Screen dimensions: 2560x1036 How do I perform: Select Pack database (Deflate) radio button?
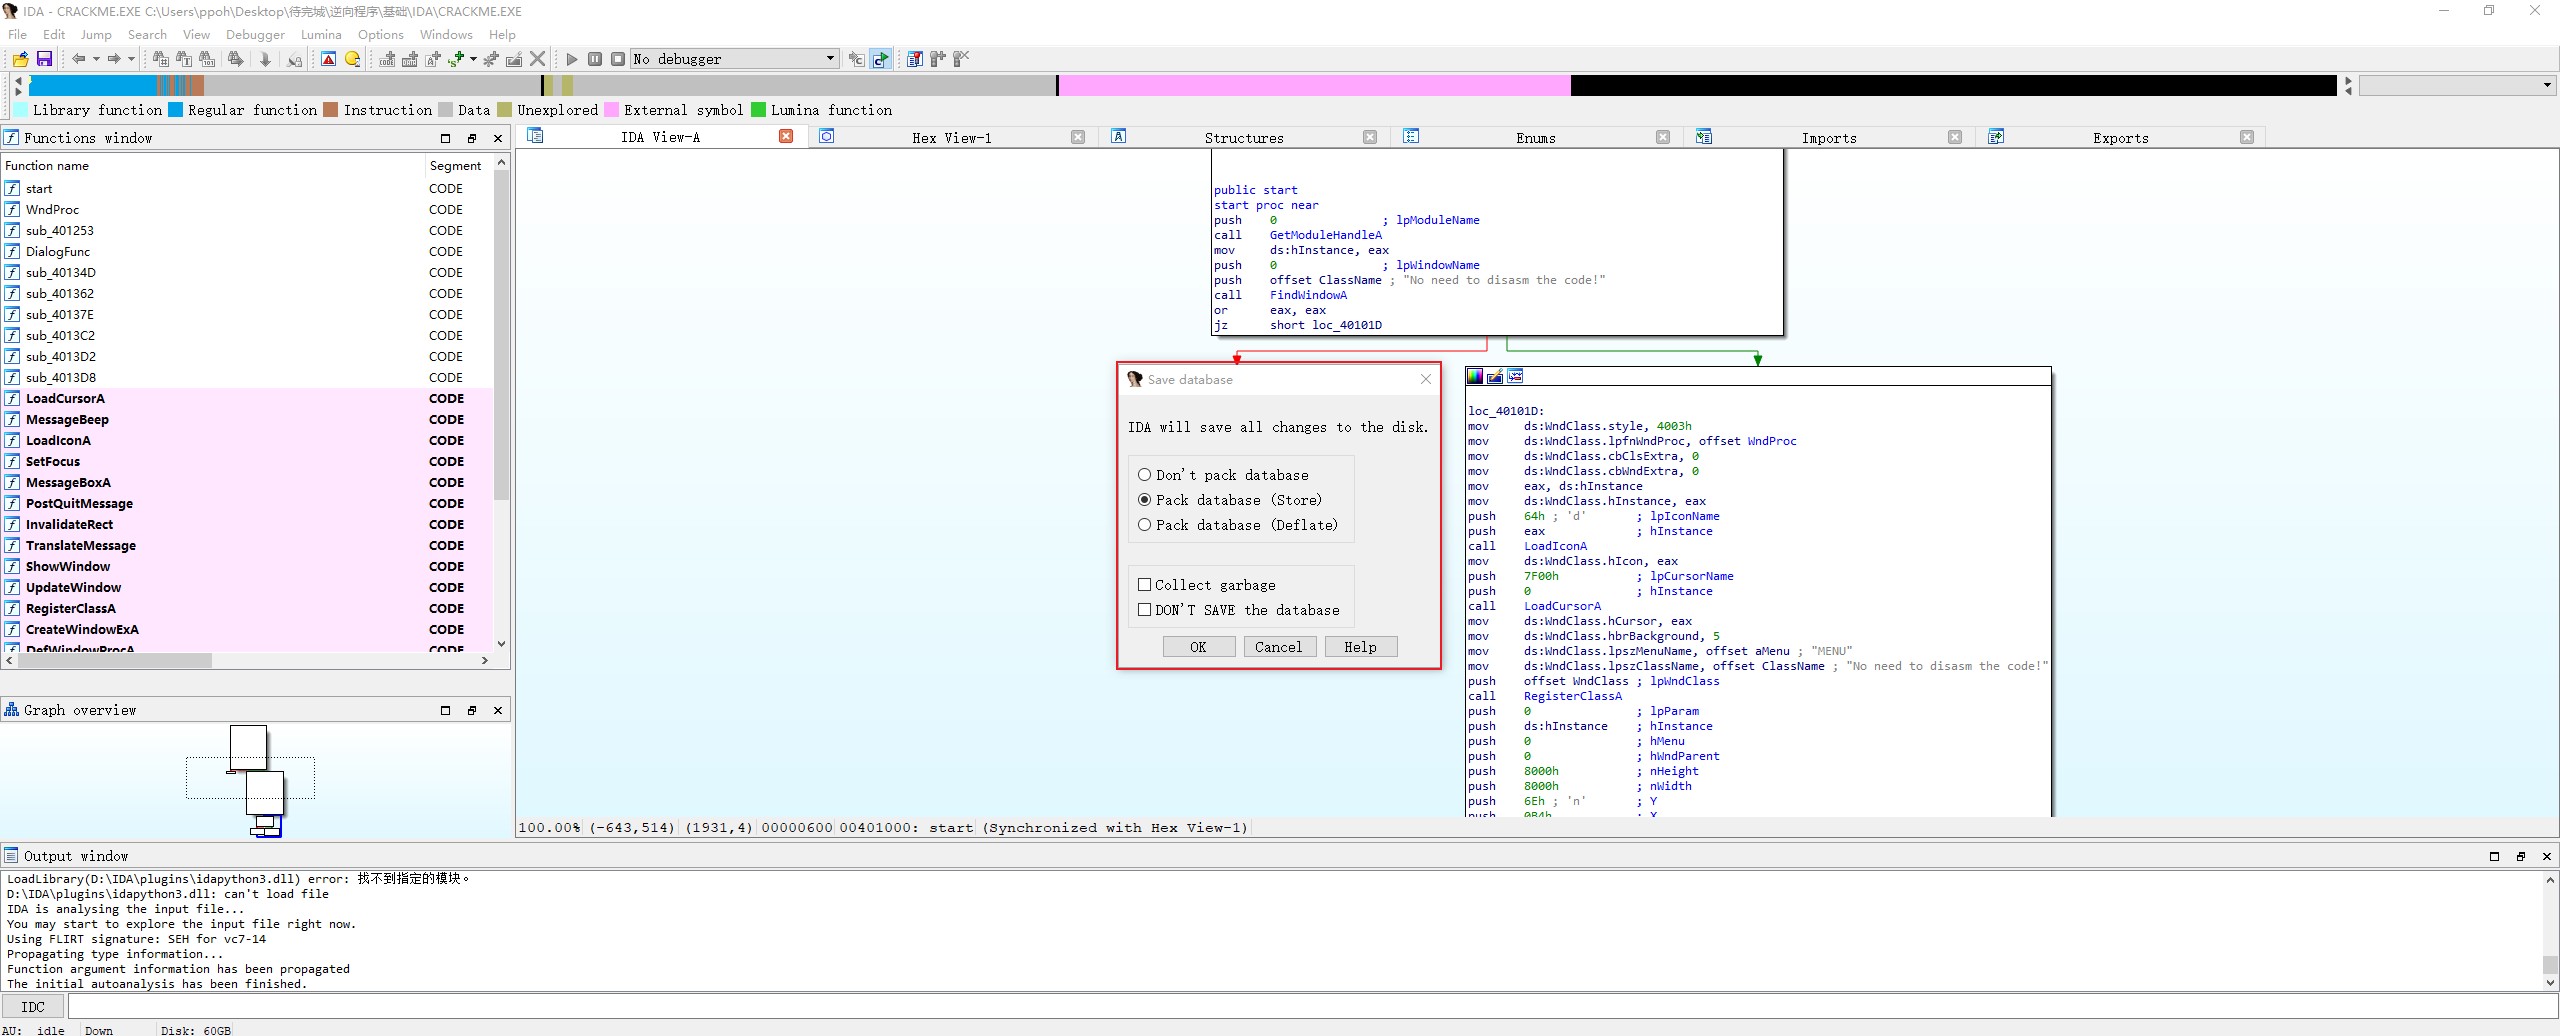[x=1145, y=525]
